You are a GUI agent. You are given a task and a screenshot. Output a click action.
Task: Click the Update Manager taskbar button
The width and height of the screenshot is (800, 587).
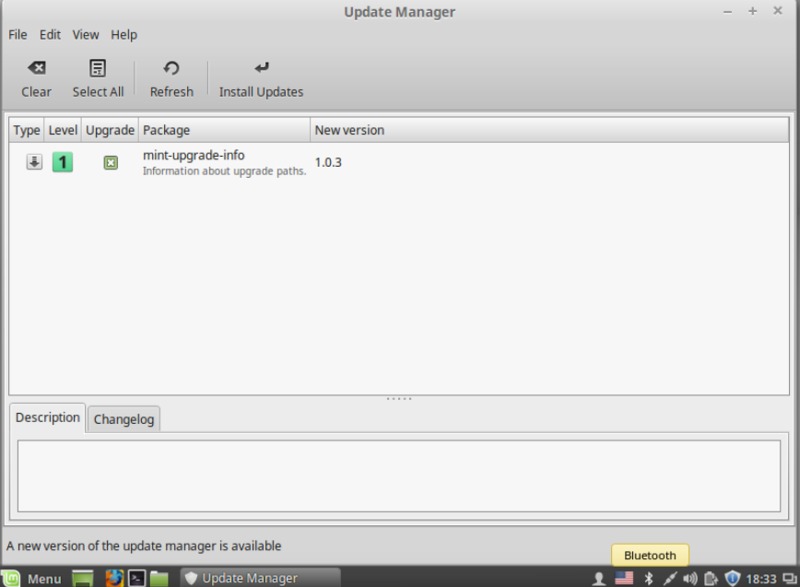point(260,578)
